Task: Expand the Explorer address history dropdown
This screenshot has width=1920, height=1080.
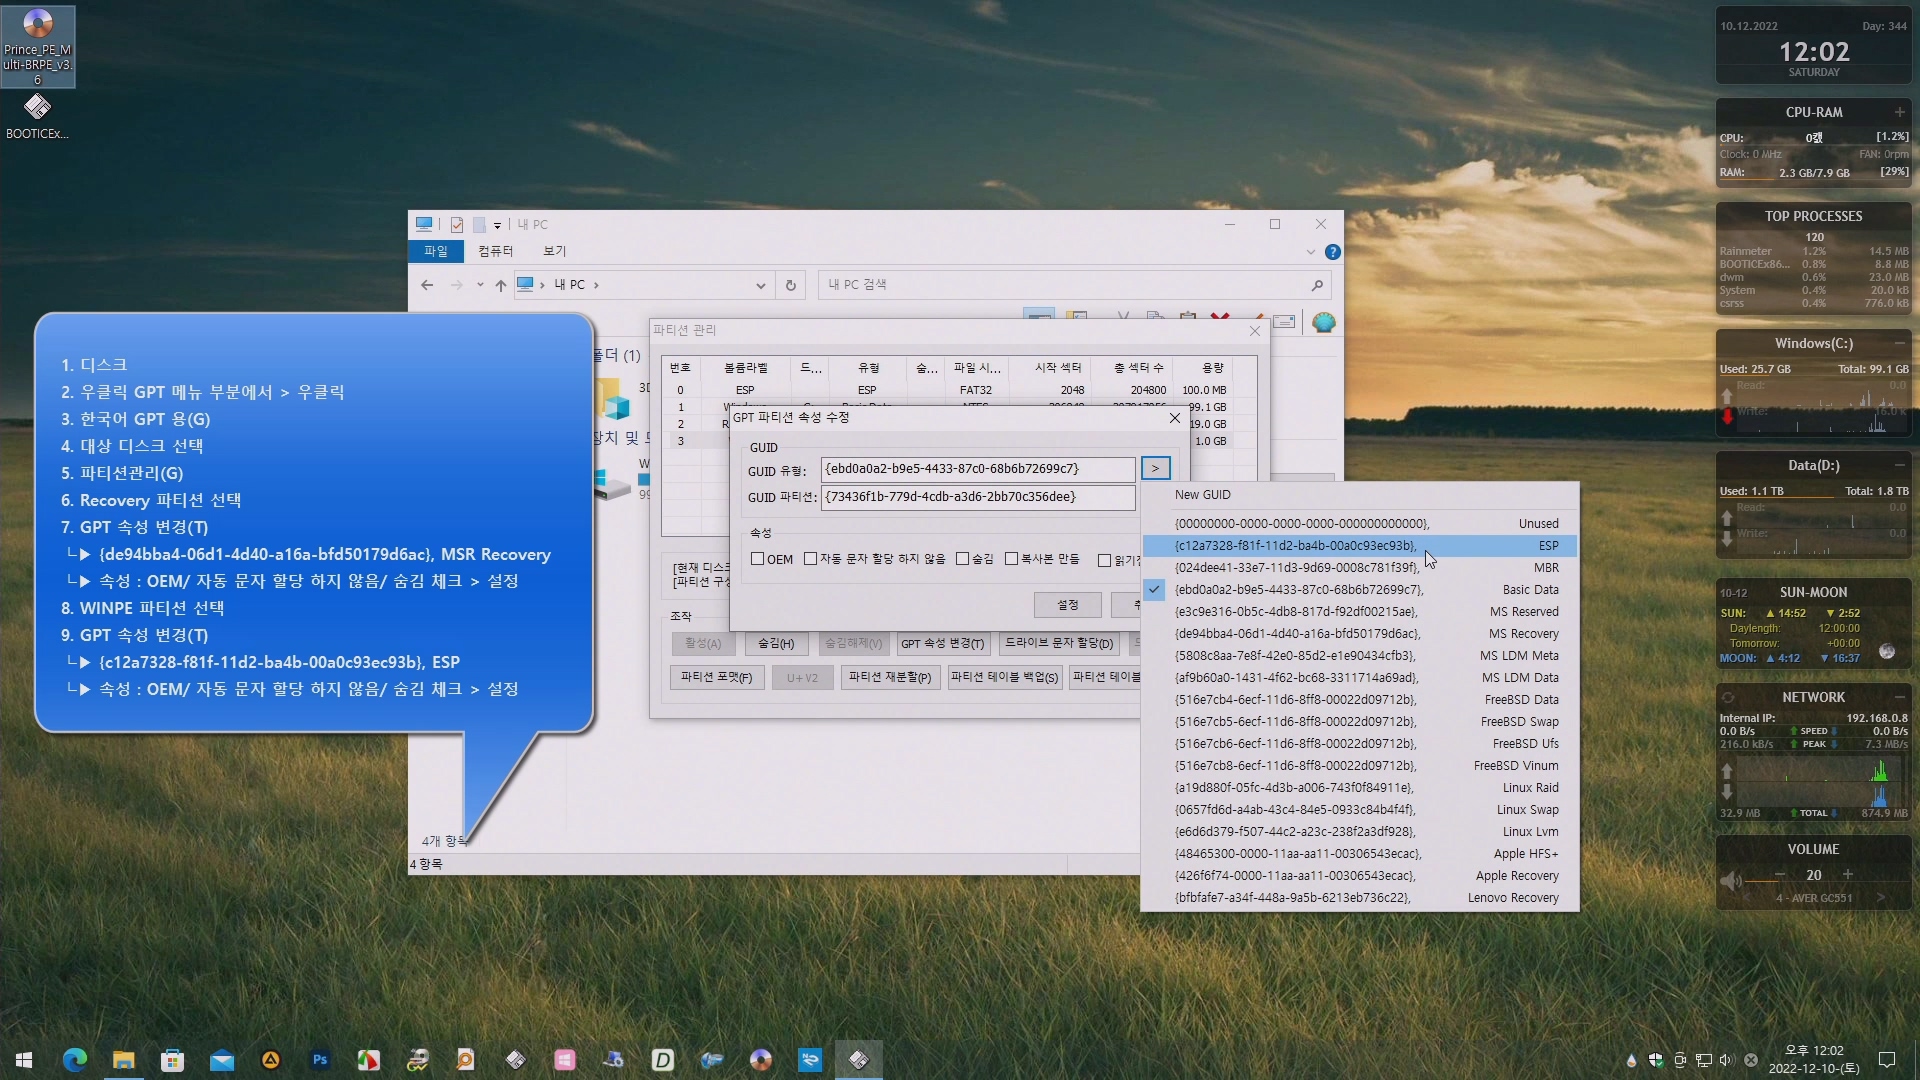Action: (x=761, y=285)
